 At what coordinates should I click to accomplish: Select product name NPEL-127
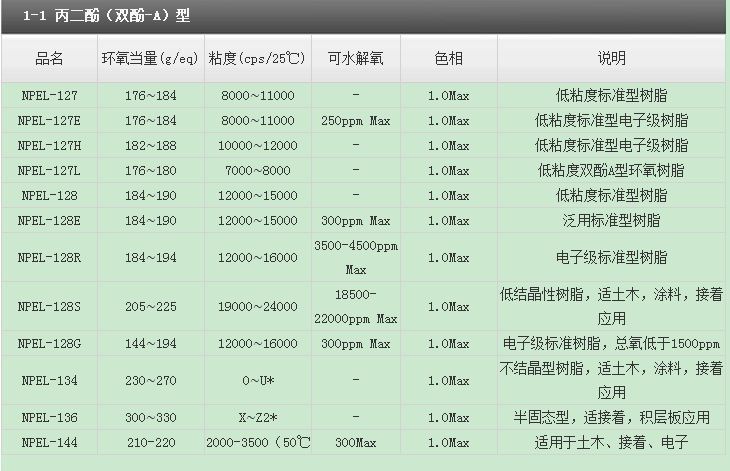49,96
